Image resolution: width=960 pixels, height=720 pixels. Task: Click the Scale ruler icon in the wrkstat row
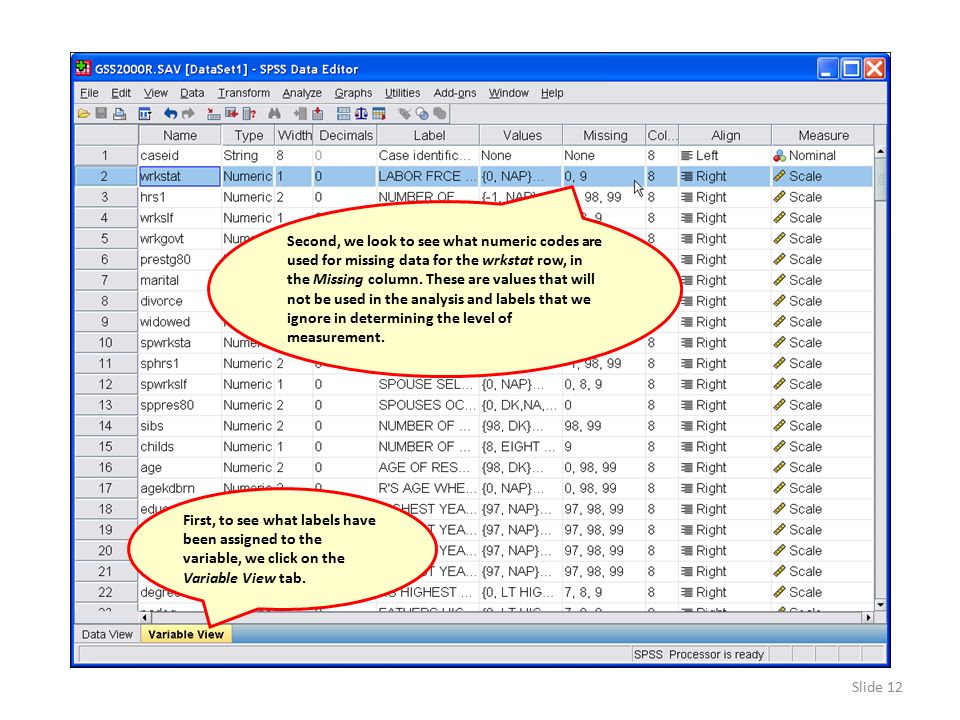(779, 176)
